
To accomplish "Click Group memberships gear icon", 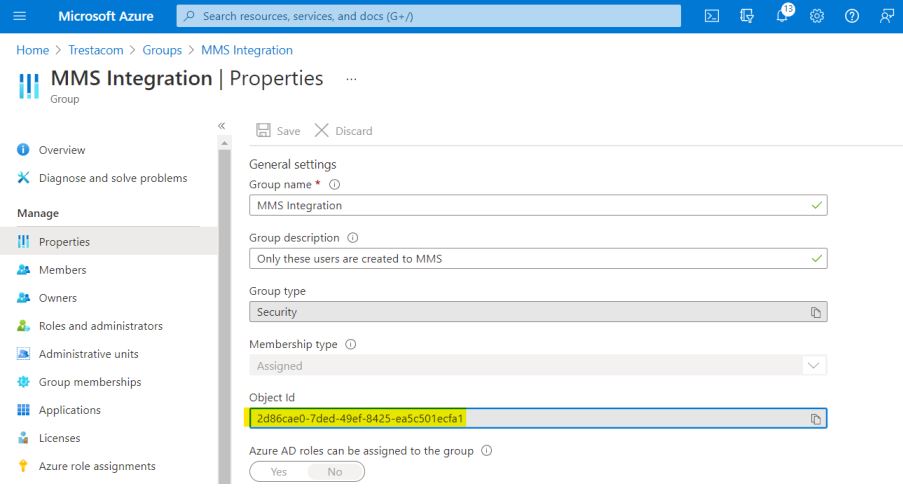I will coord(23,381).
